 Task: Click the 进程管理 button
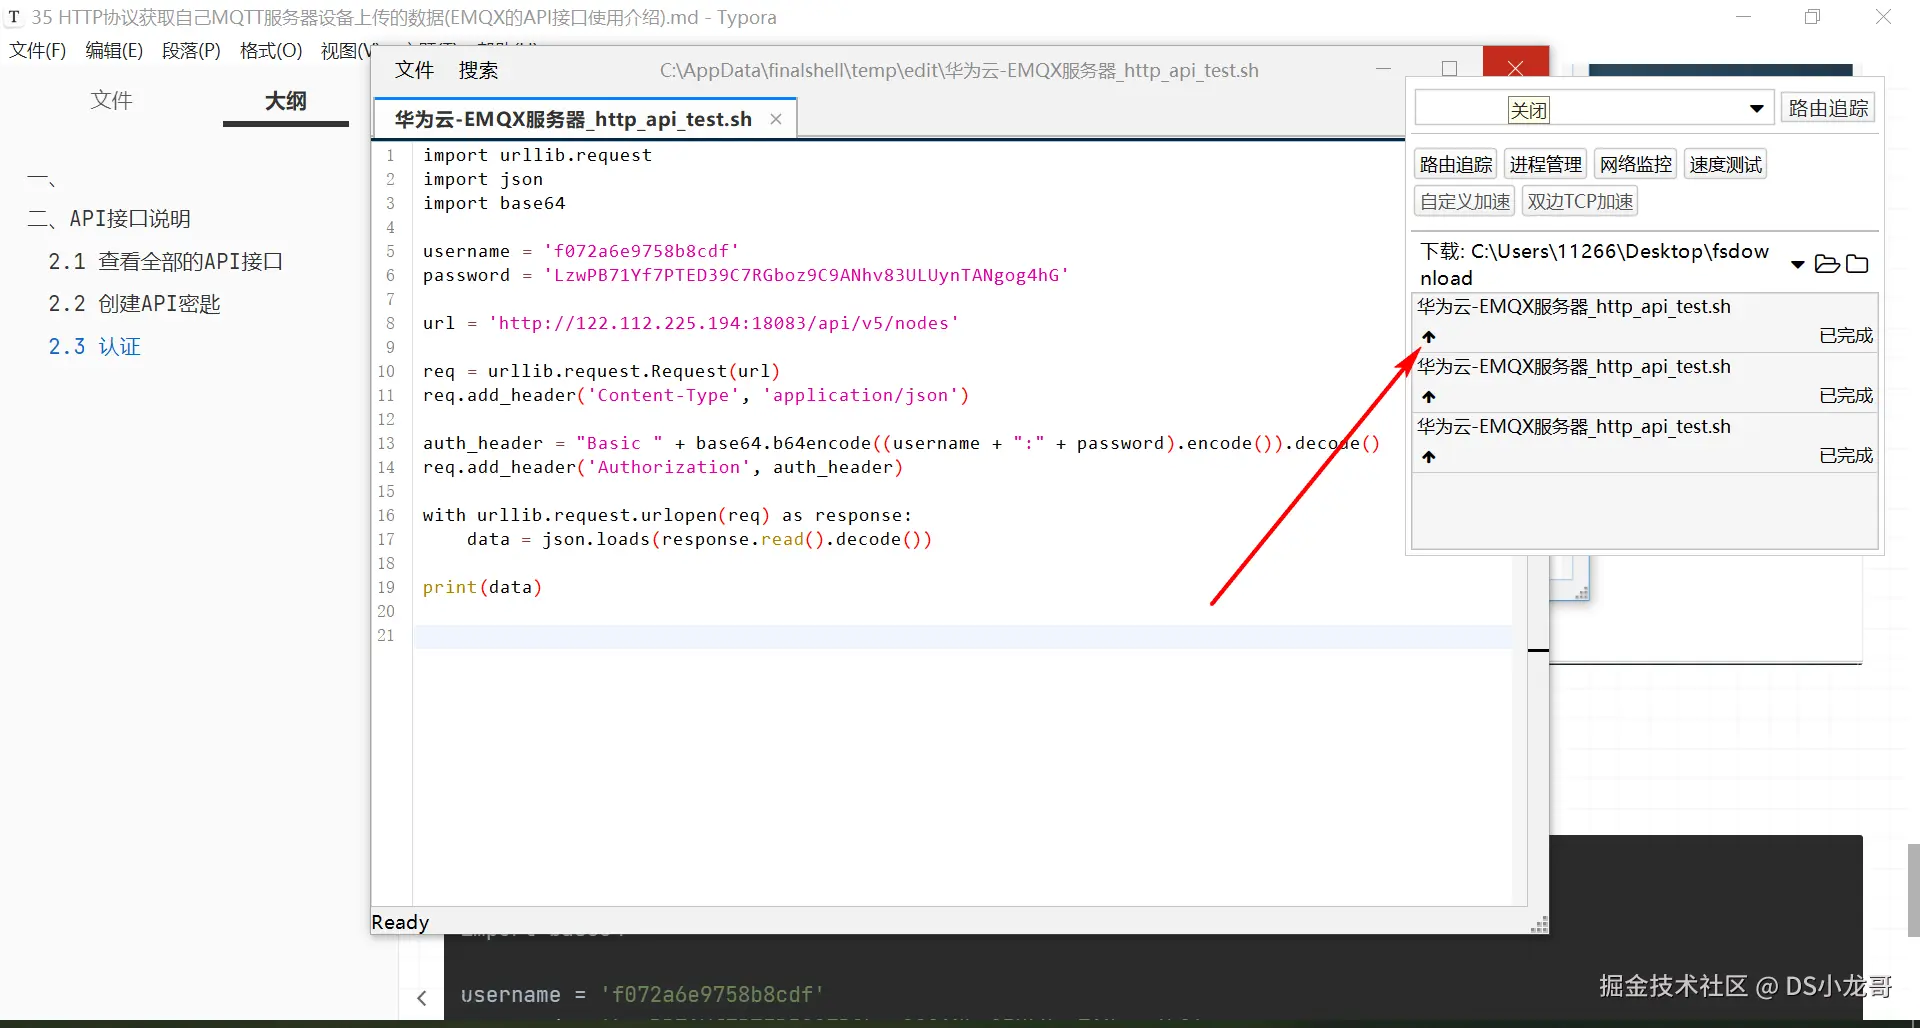[1546, 164]
